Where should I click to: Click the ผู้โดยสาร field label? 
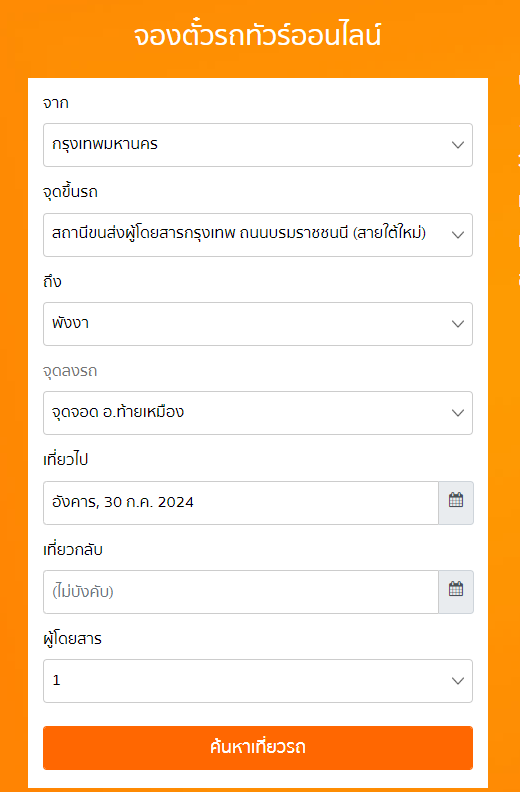(72, 638)
